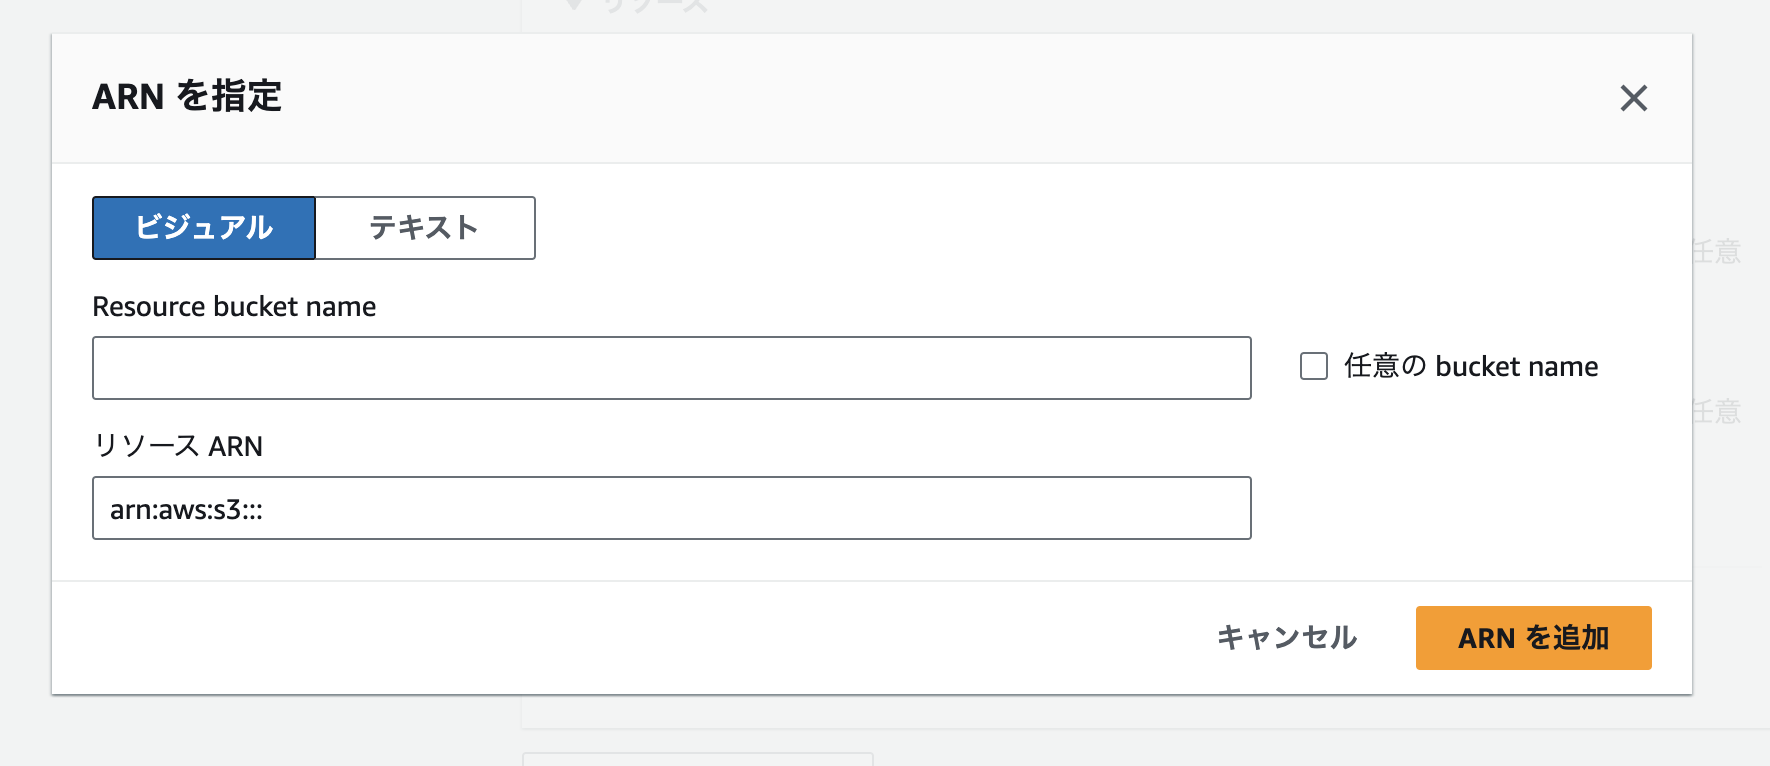Screen dimensions: 1770x766
Task: Click the リソース ARN field label
Action: click(178, 446)
